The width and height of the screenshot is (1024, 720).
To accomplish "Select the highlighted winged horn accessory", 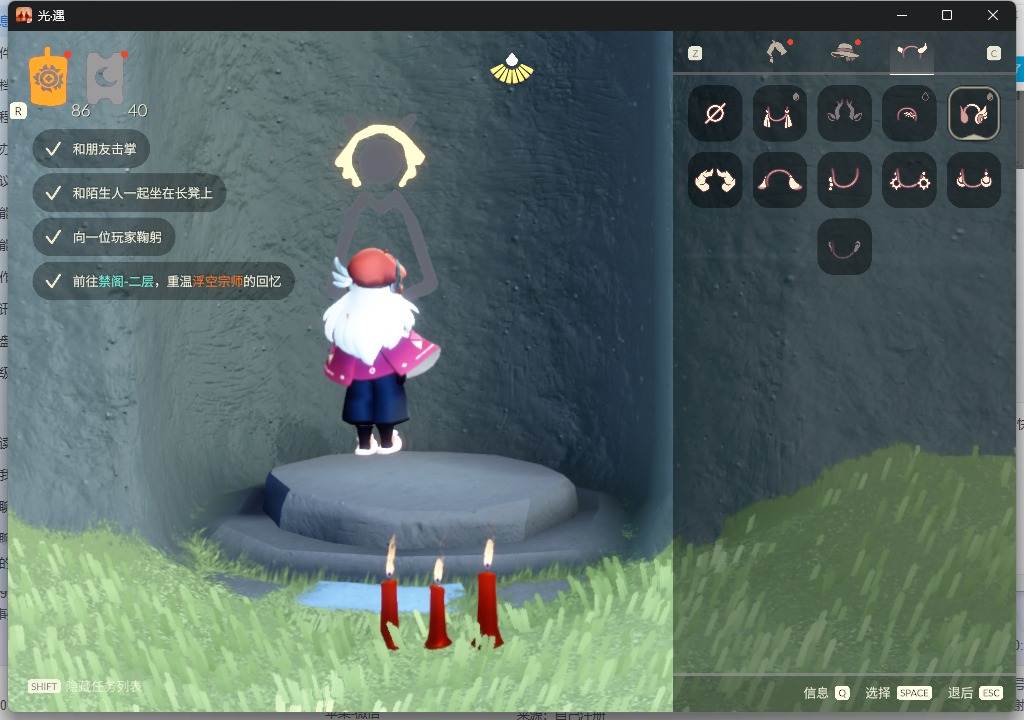I will tap(974, 113).
